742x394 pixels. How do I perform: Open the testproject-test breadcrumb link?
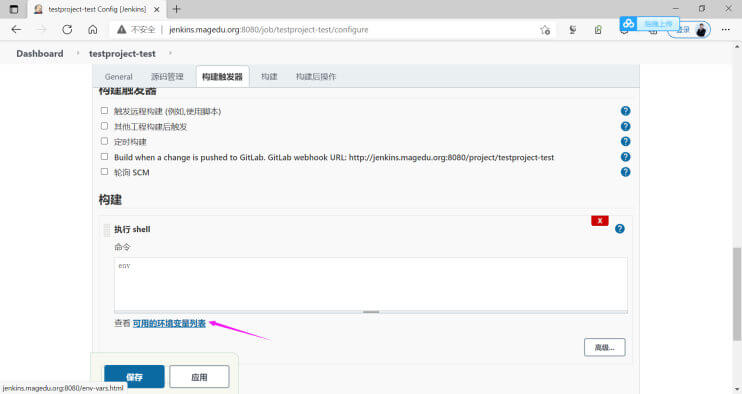[x=122, y=53]
